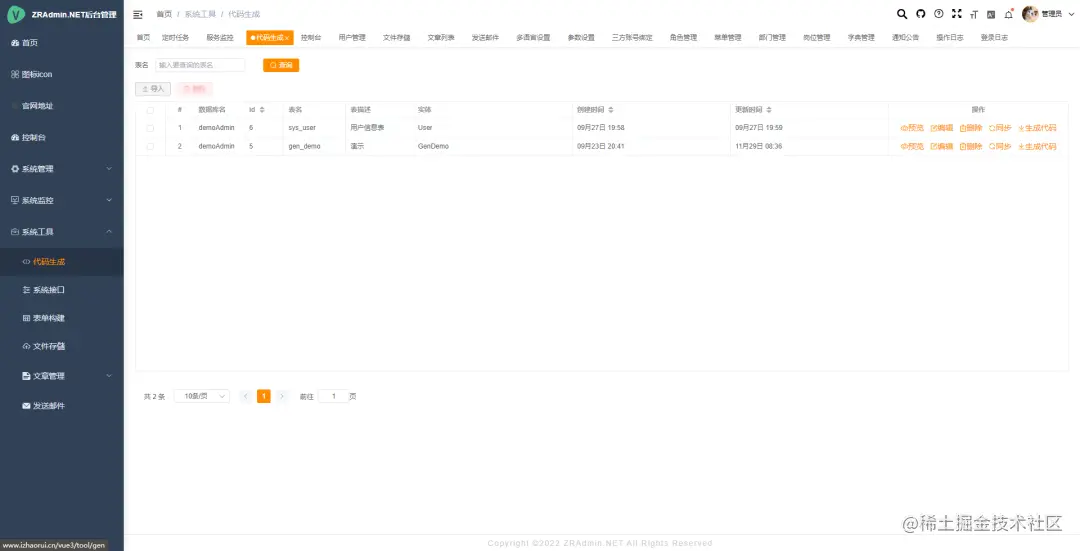Image resolution: width=1080 pixels, height=551 pixels.
Task: Go to the previous page arrow
Action: click(245, 396)
